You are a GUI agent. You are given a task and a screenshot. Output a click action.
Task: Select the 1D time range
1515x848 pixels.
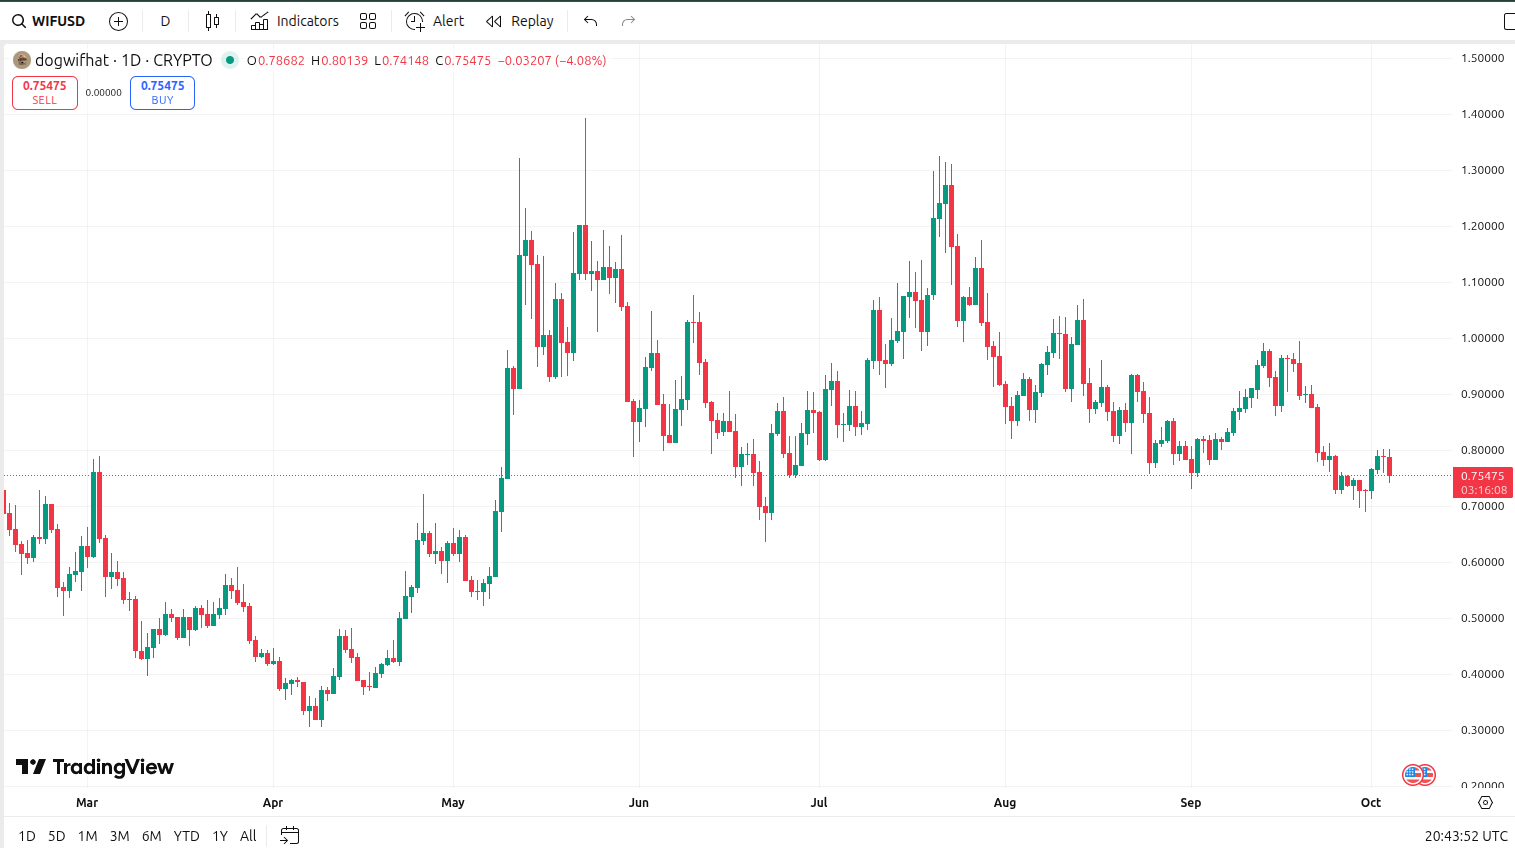27,836
